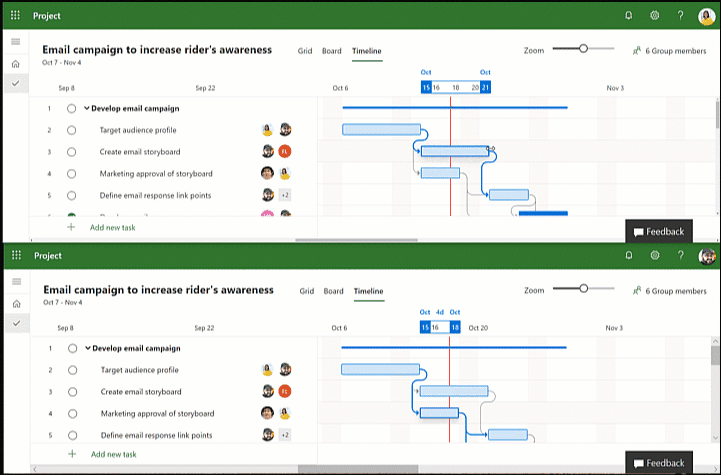The height and width of the screenshot is (475, 721).
Task: Mark Target audience profile complete in top window
Action: tap(71, 130)
